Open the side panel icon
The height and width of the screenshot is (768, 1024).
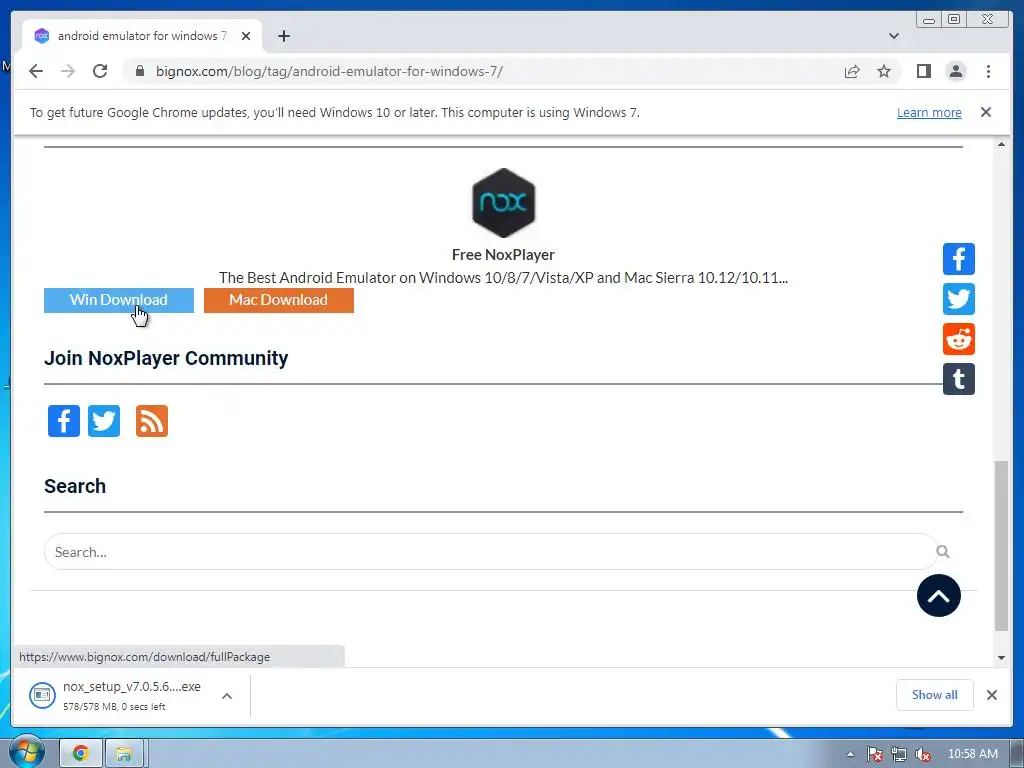pyautogui.click(x=923, y=71)
